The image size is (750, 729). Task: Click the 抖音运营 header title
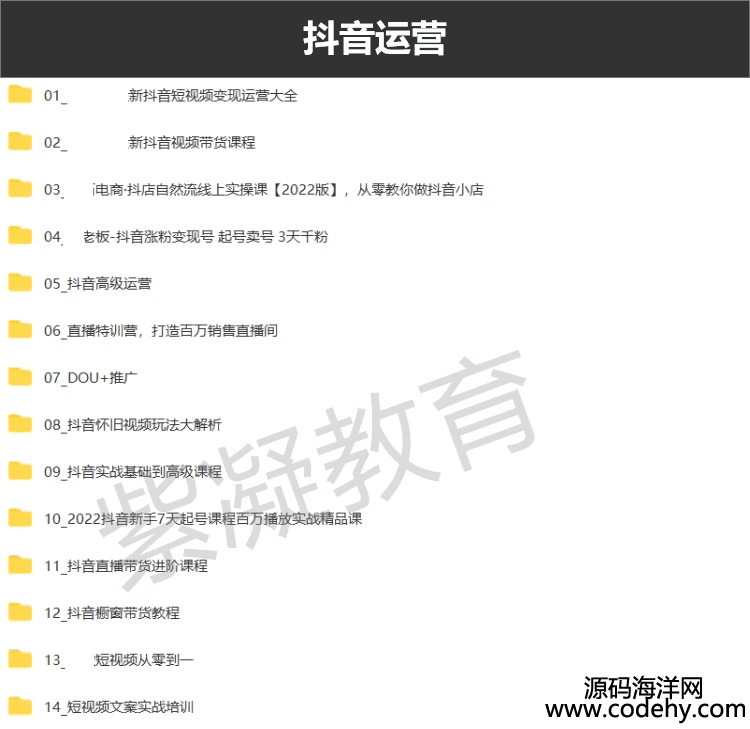pyautogui.click(x=374, y=39)
